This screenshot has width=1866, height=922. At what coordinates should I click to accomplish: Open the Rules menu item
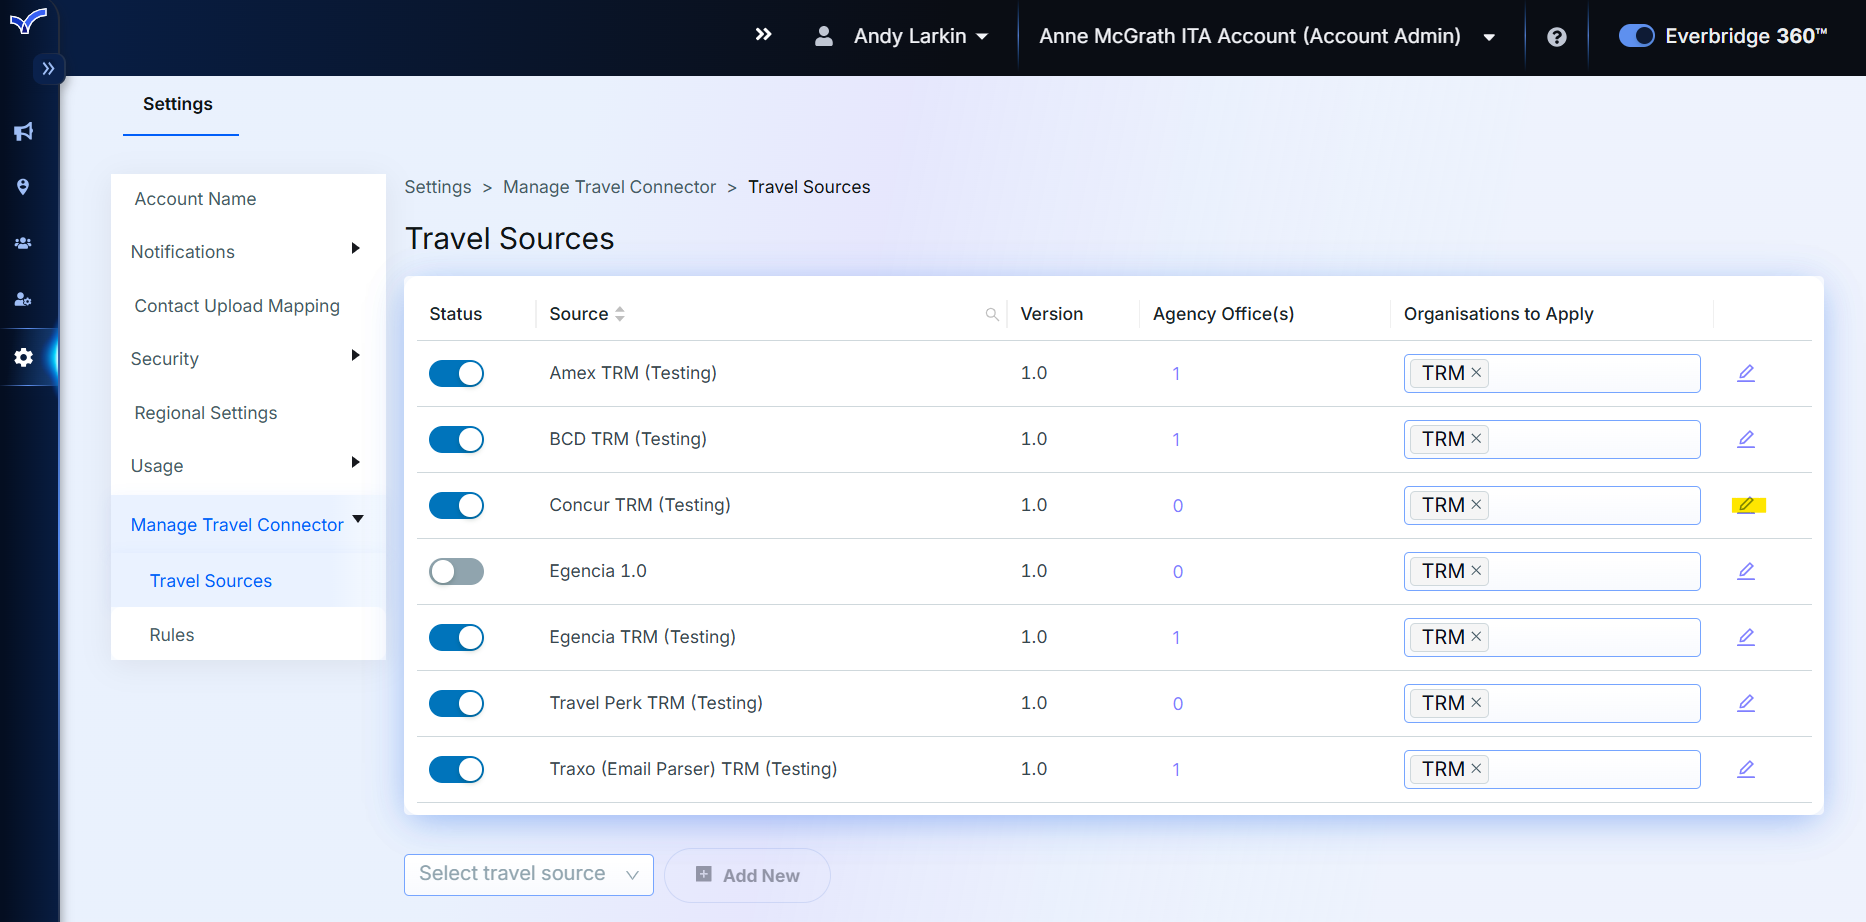point(172,635)
